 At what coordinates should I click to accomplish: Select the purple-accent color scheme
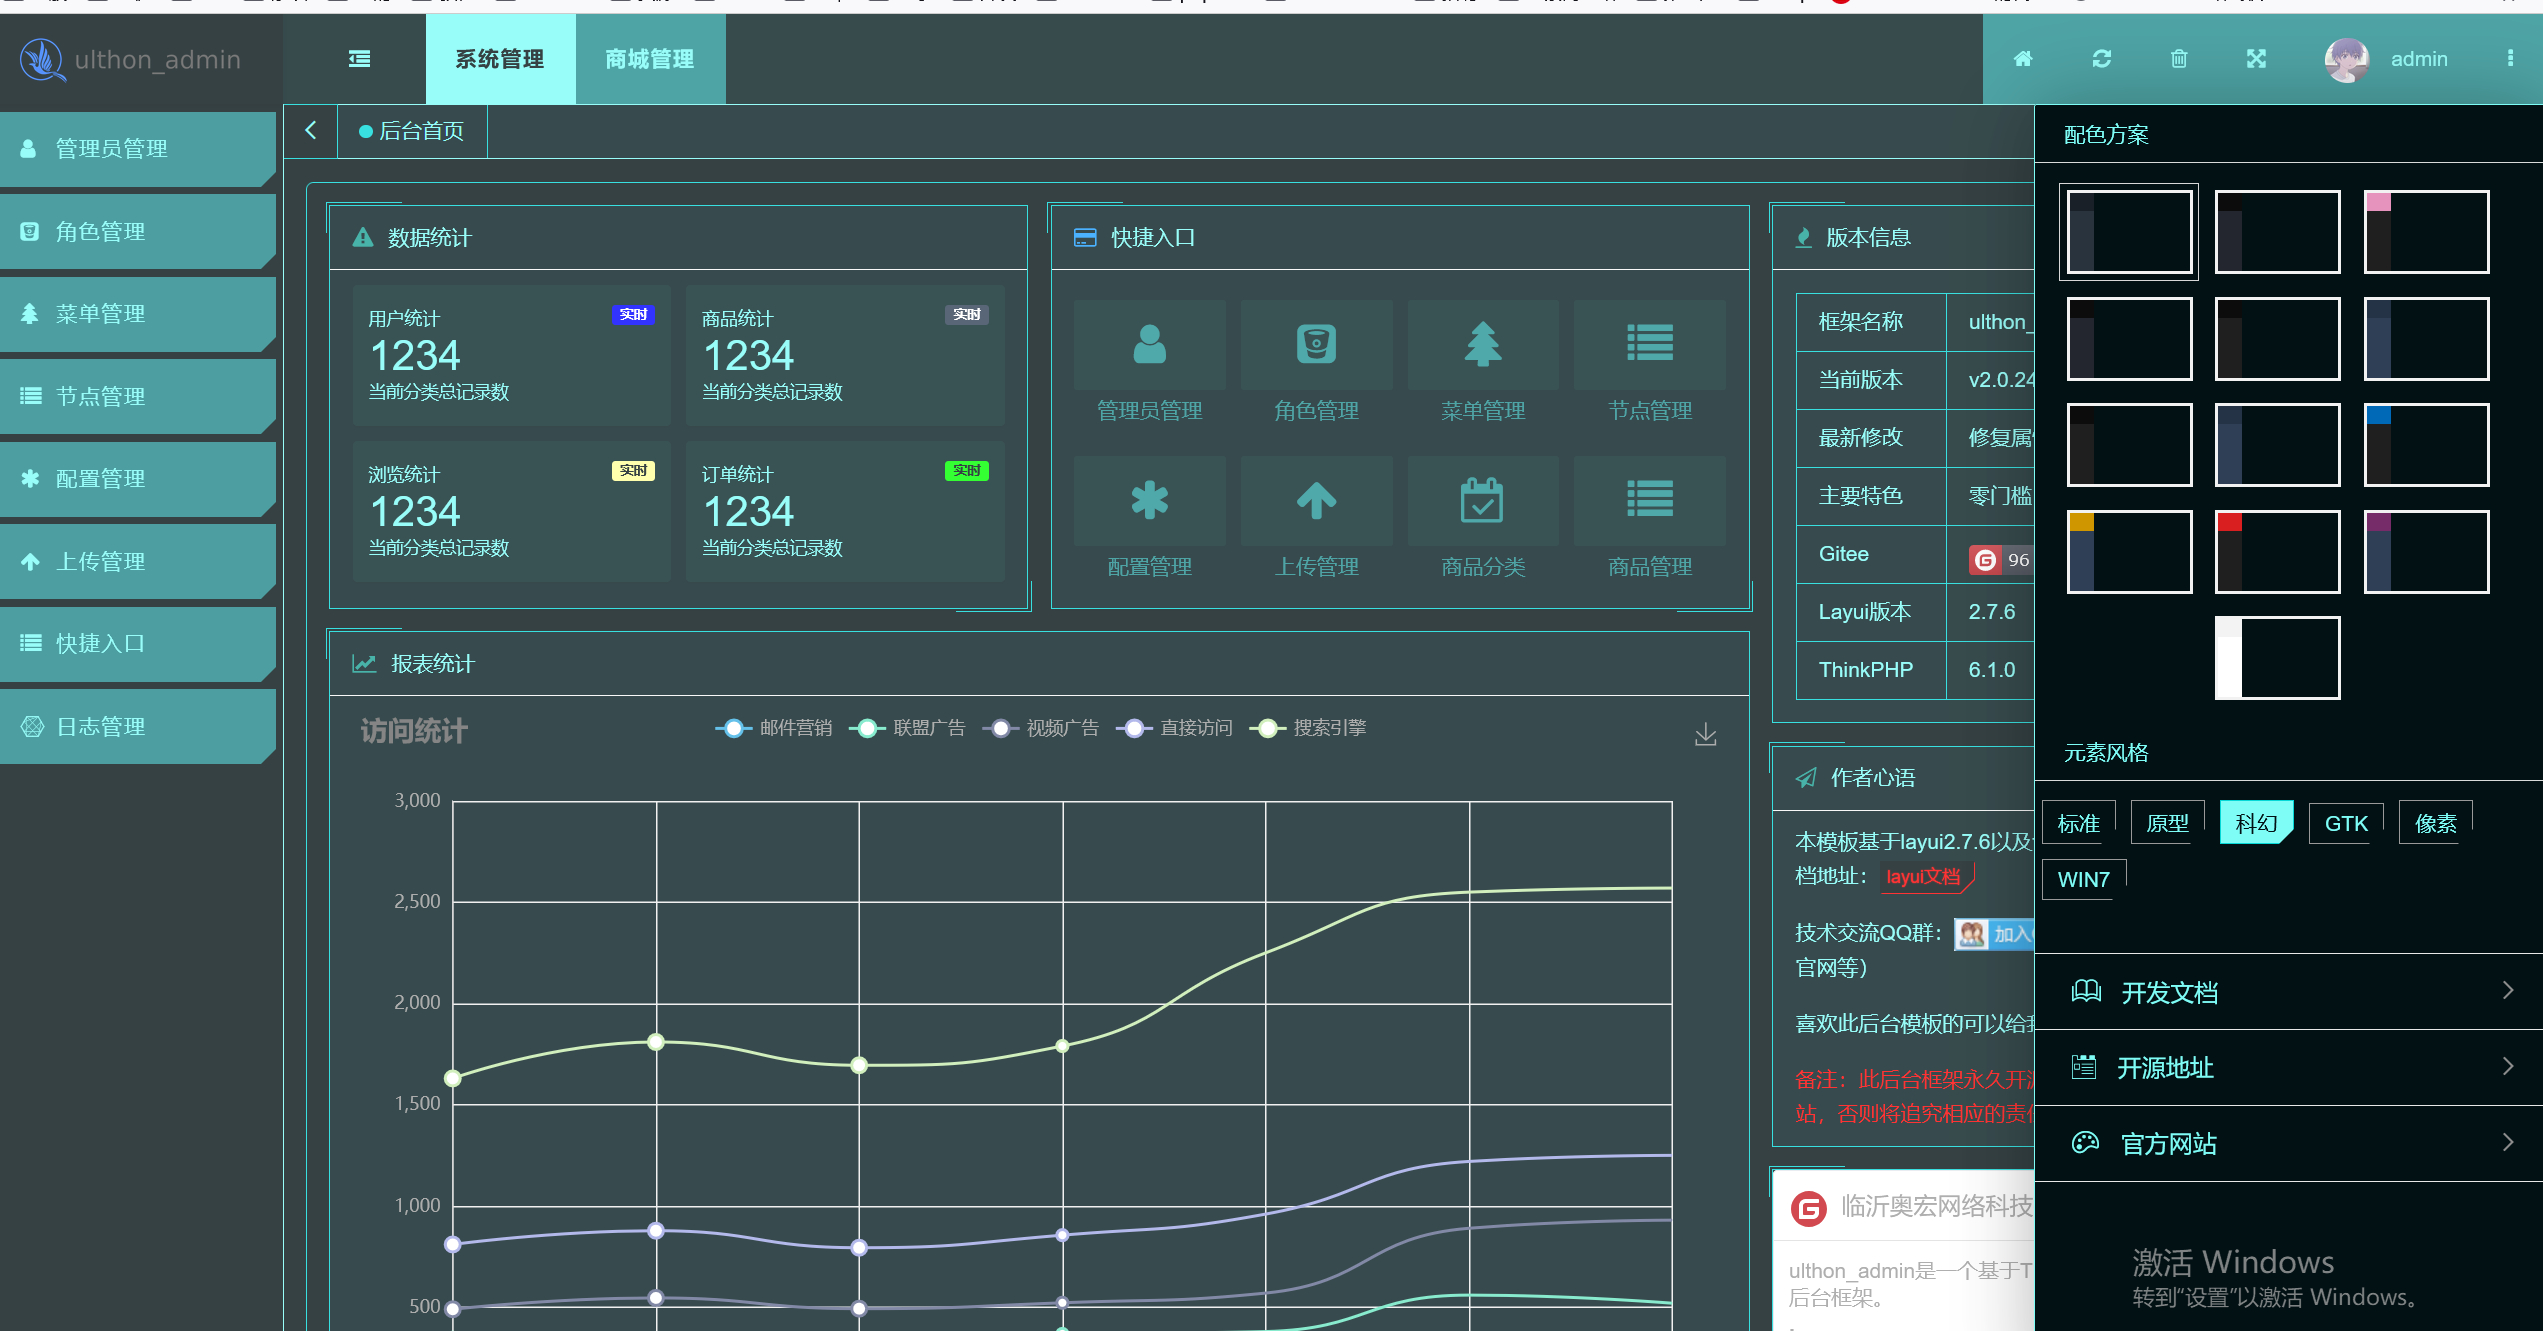click(2427, 552)
